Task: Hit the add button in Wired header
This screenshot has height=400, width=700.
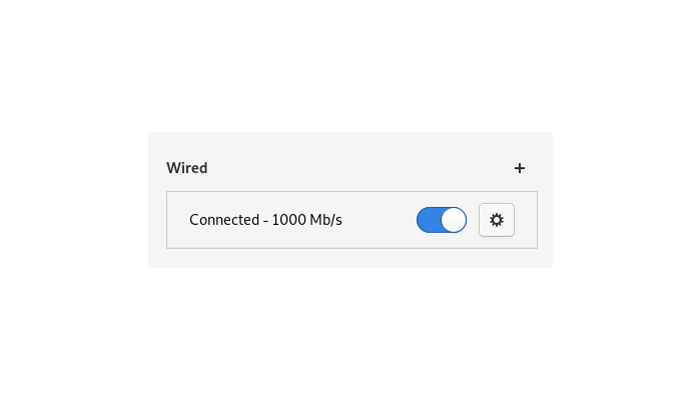Action: click(x=519, y=168)
